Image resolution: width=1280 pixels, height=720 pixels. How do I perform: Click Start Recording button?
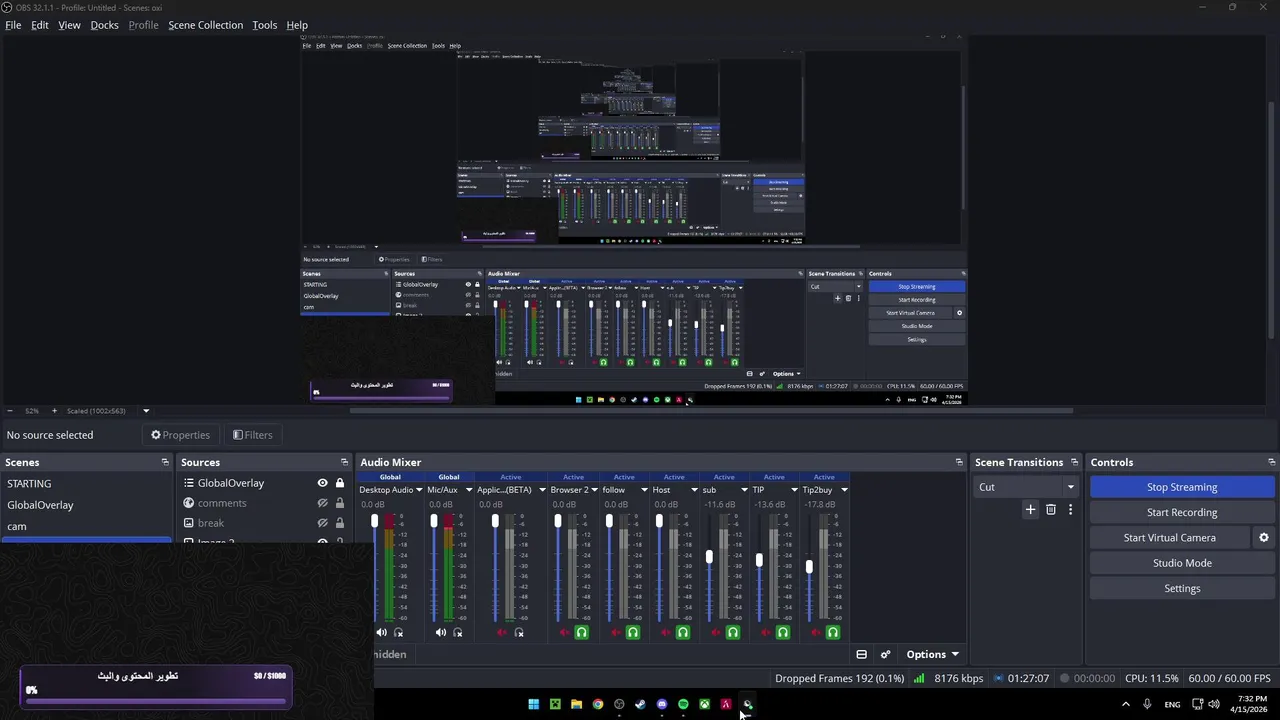(x=1182, y=512)
